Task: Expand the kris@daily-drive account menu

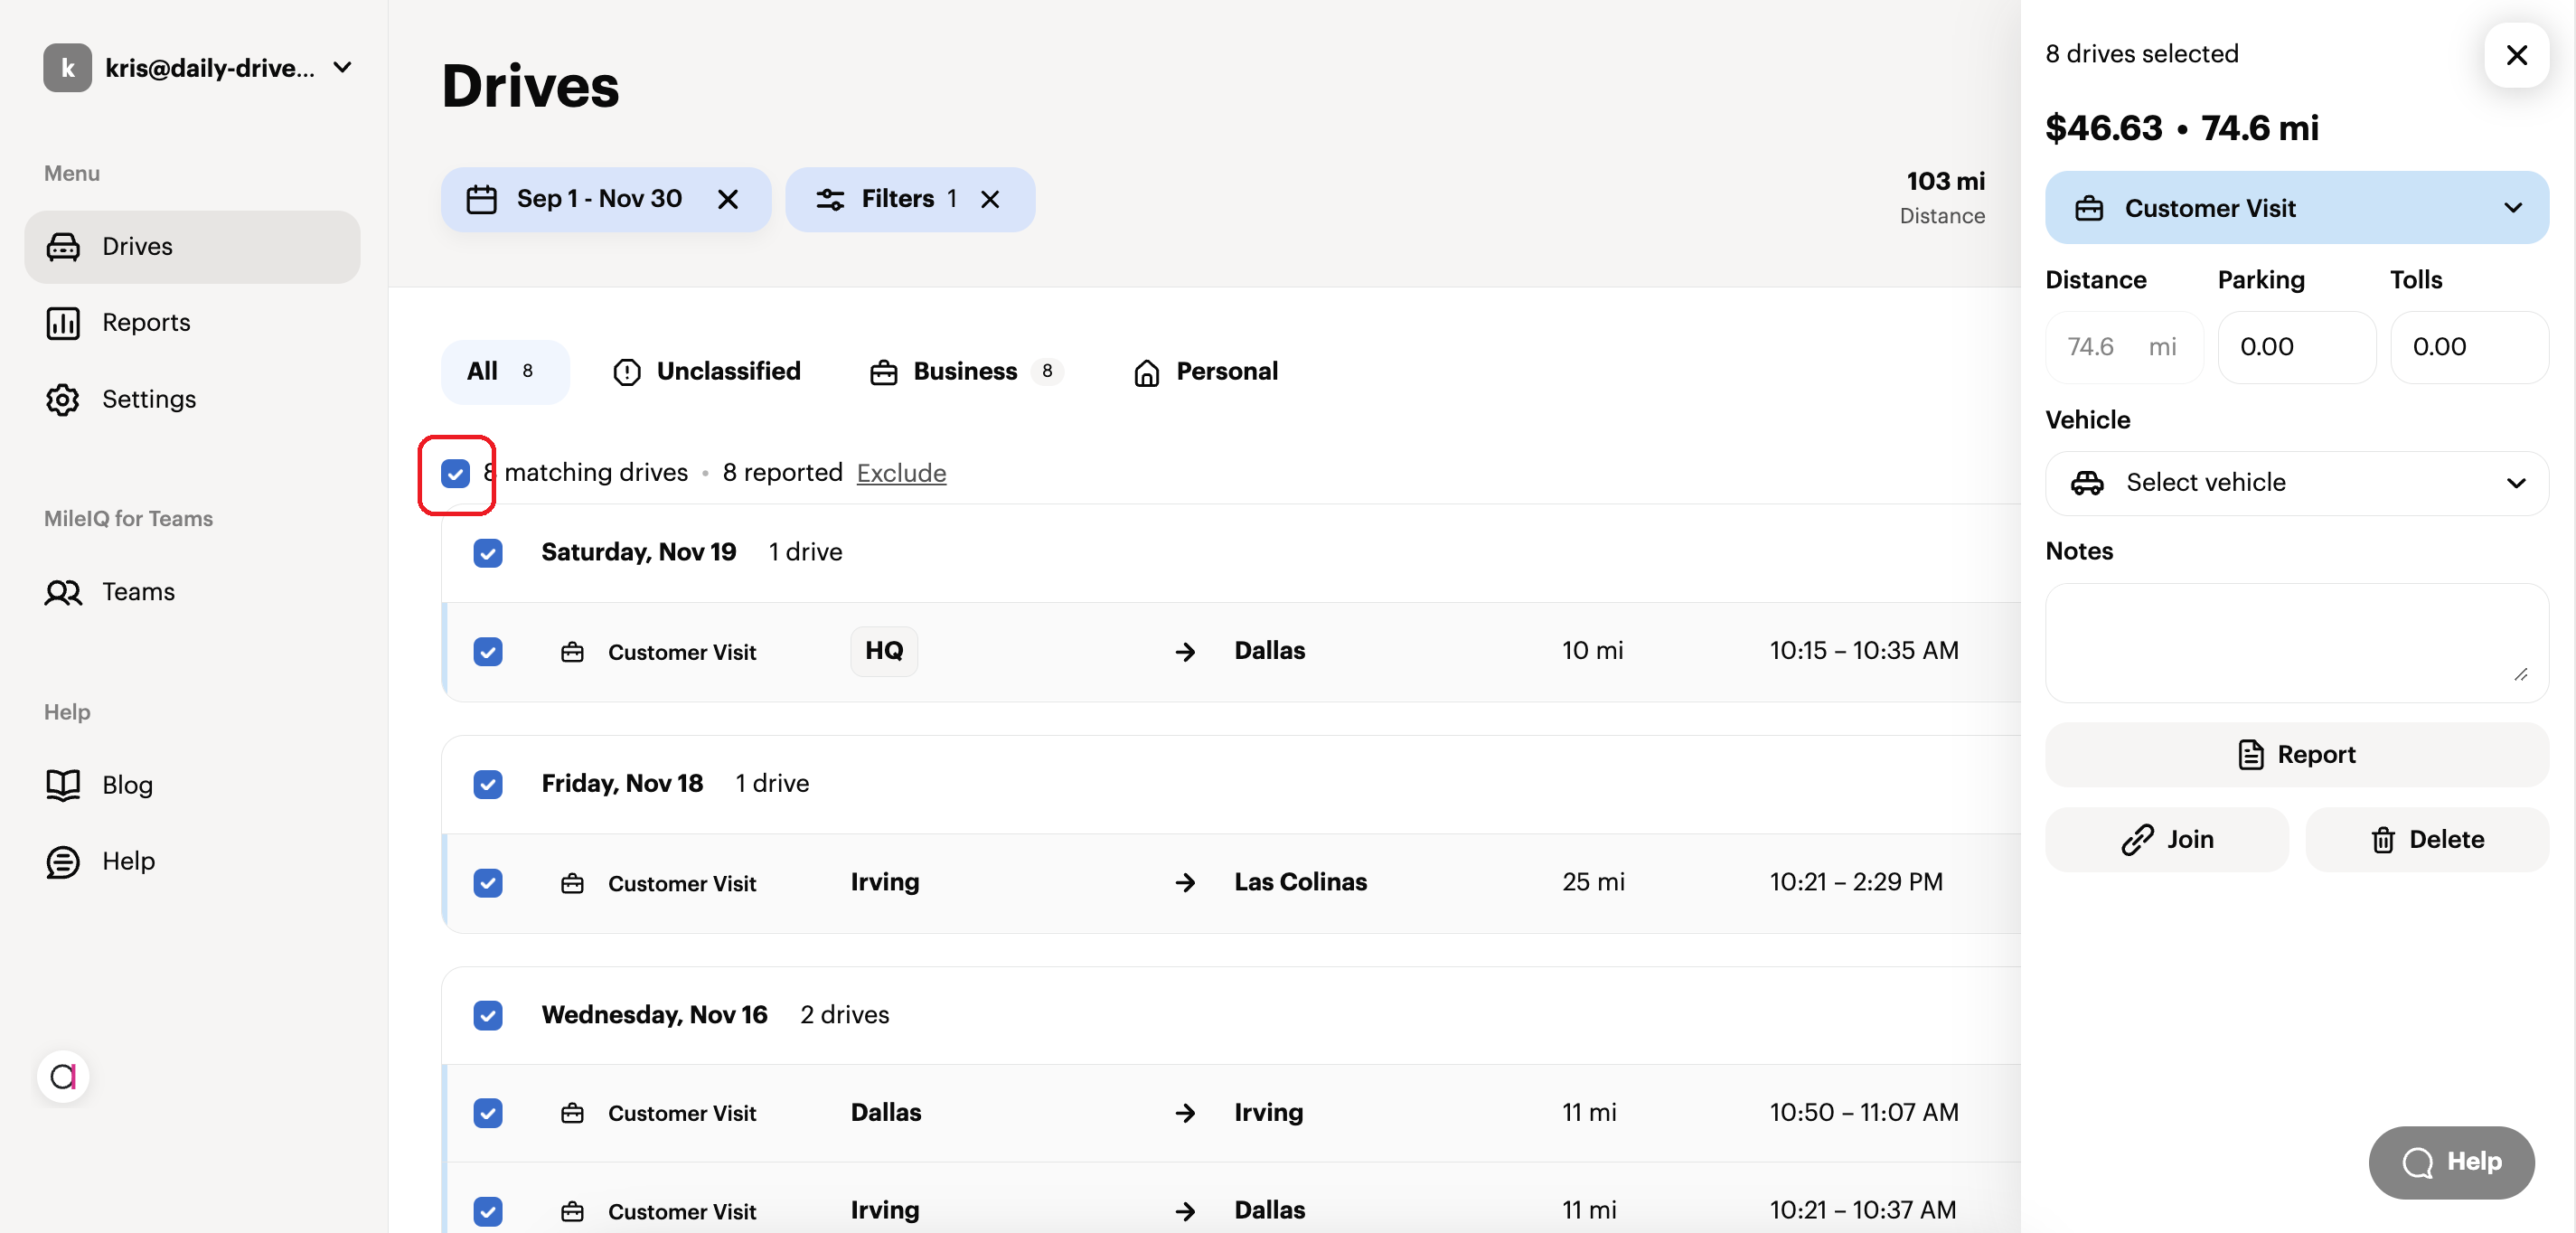Action: point(342,67)
